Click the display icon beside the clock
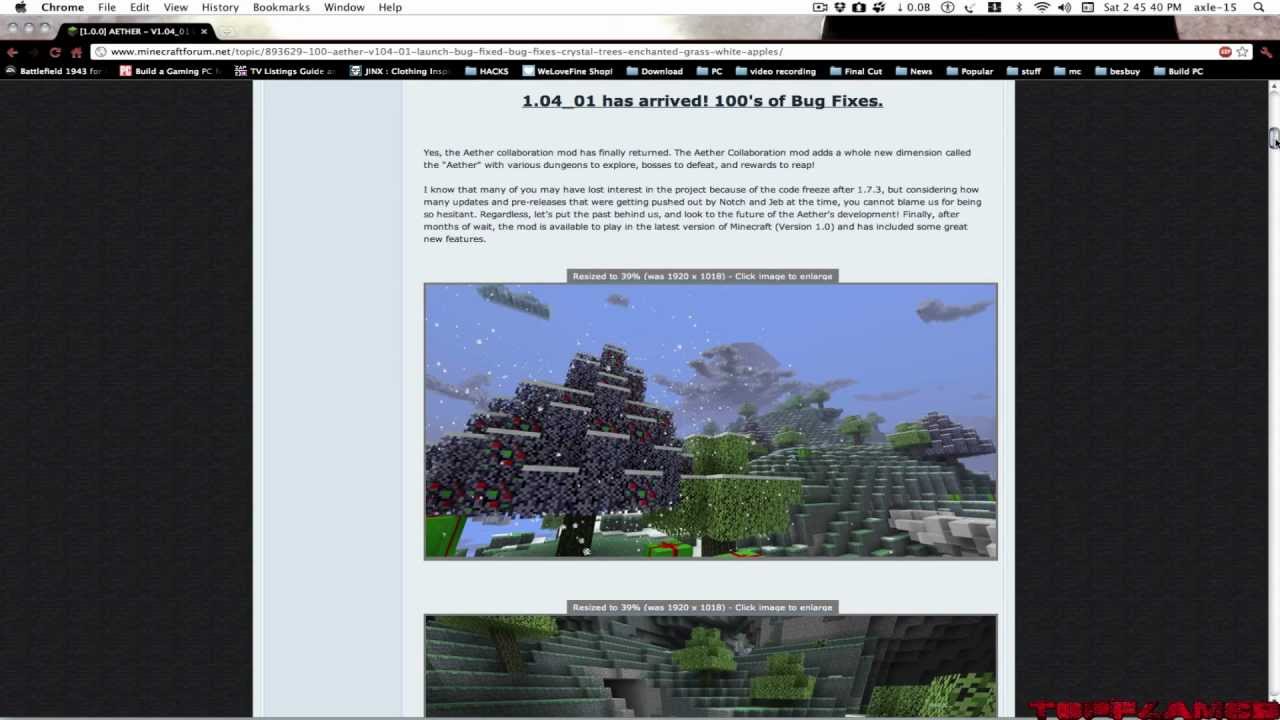The image size is (1280, 720). click(x=1087, y=7)
